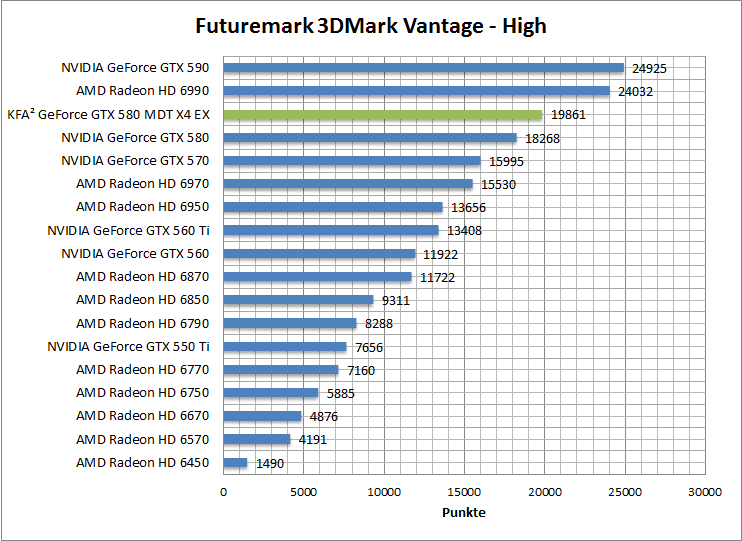Click the Radeon HD 6850 bar
Screen dimensions: 742x541
click(298, 299)
